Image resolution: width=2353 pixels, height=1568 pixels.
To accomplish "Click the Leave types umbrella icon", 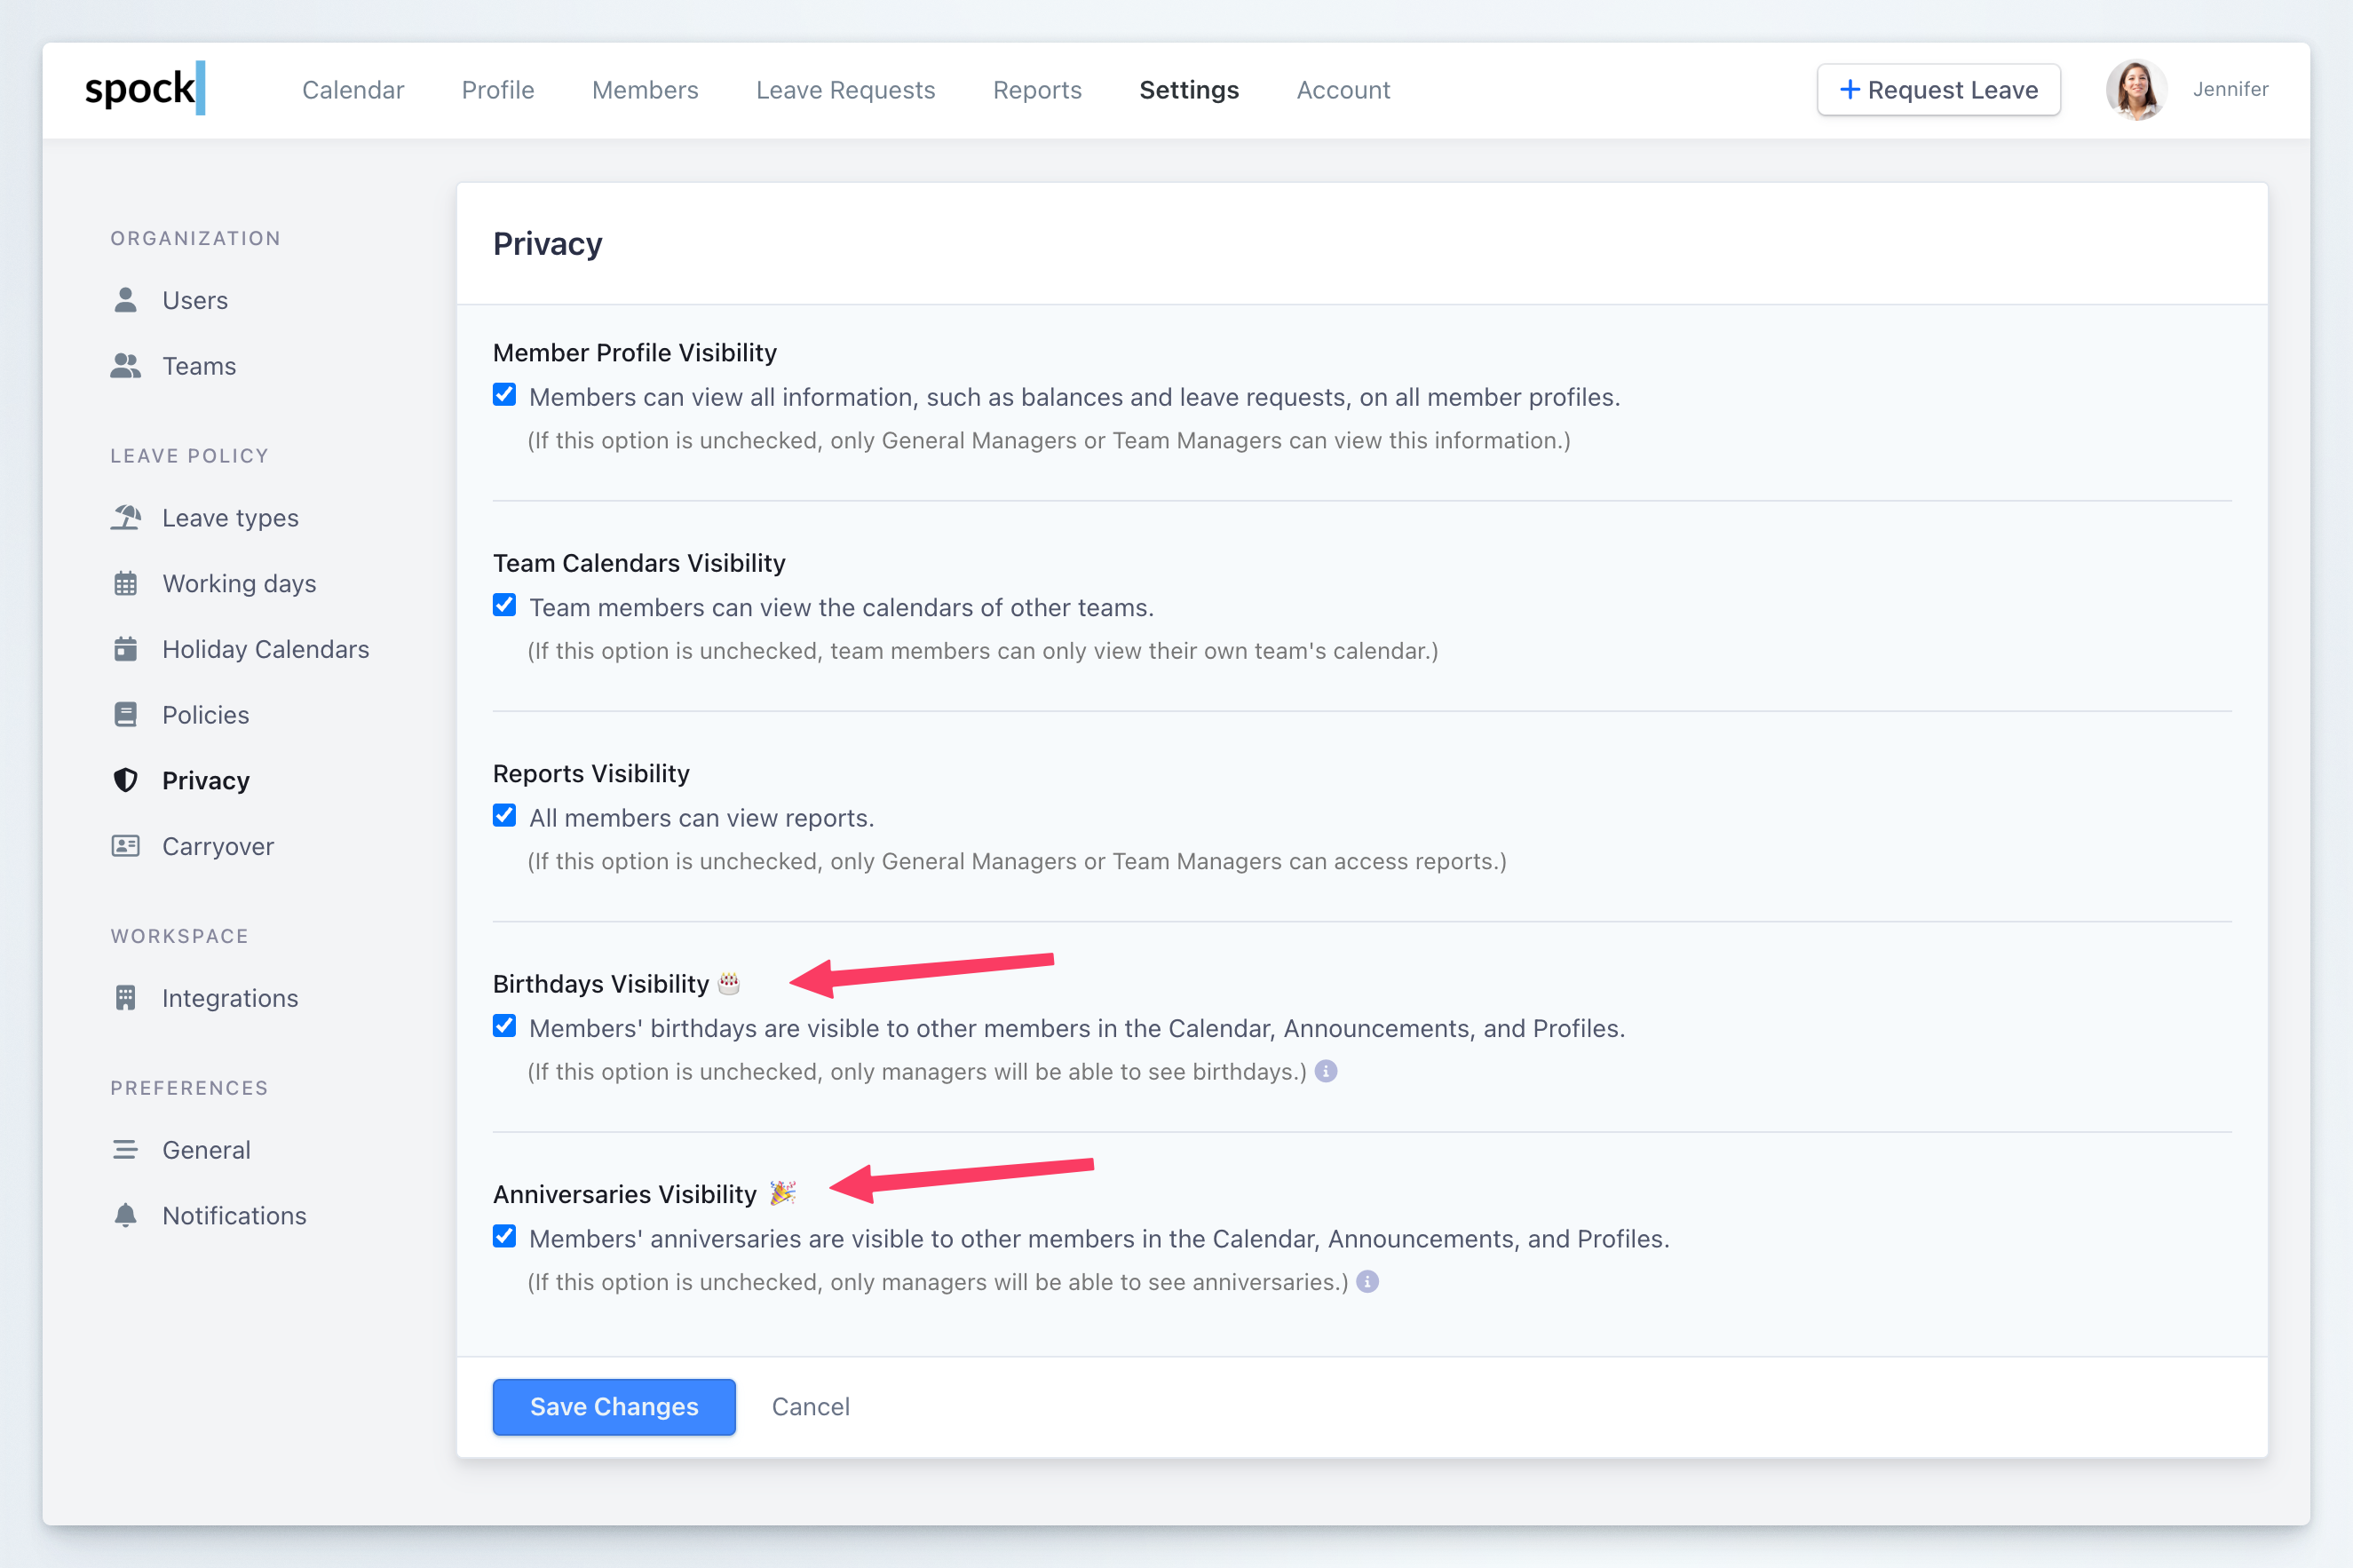I will (x=125, y=518).
